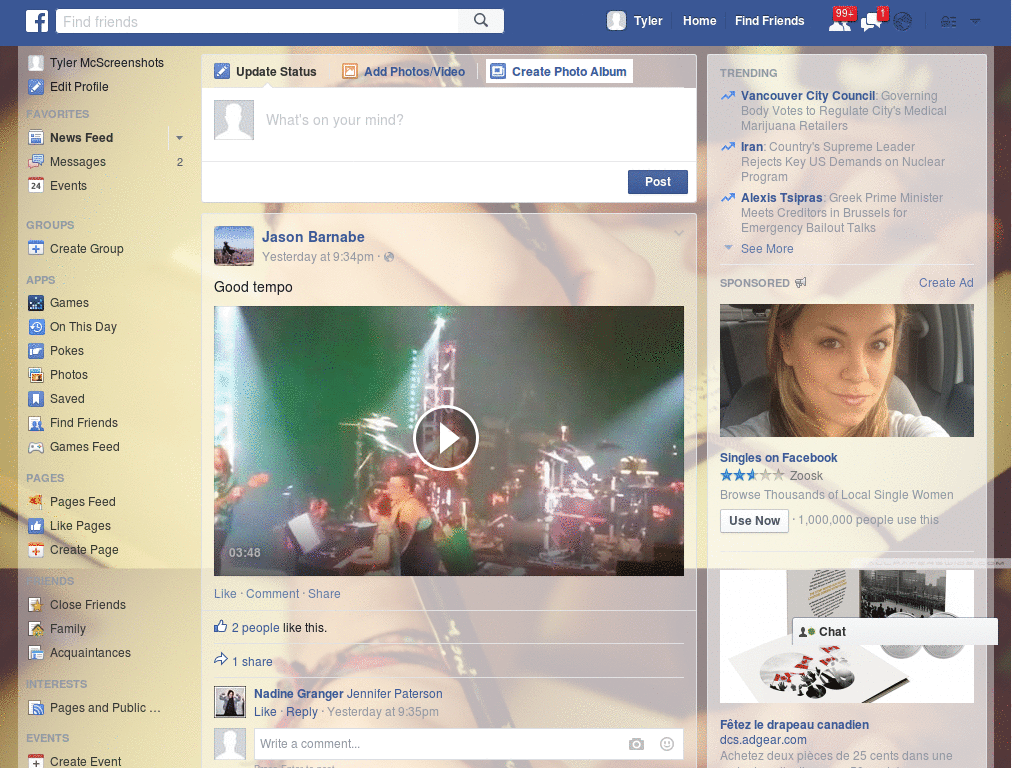Open the On This Day icon
The height and width of the screenshot is (768, 1024).
tap(36, 327)
